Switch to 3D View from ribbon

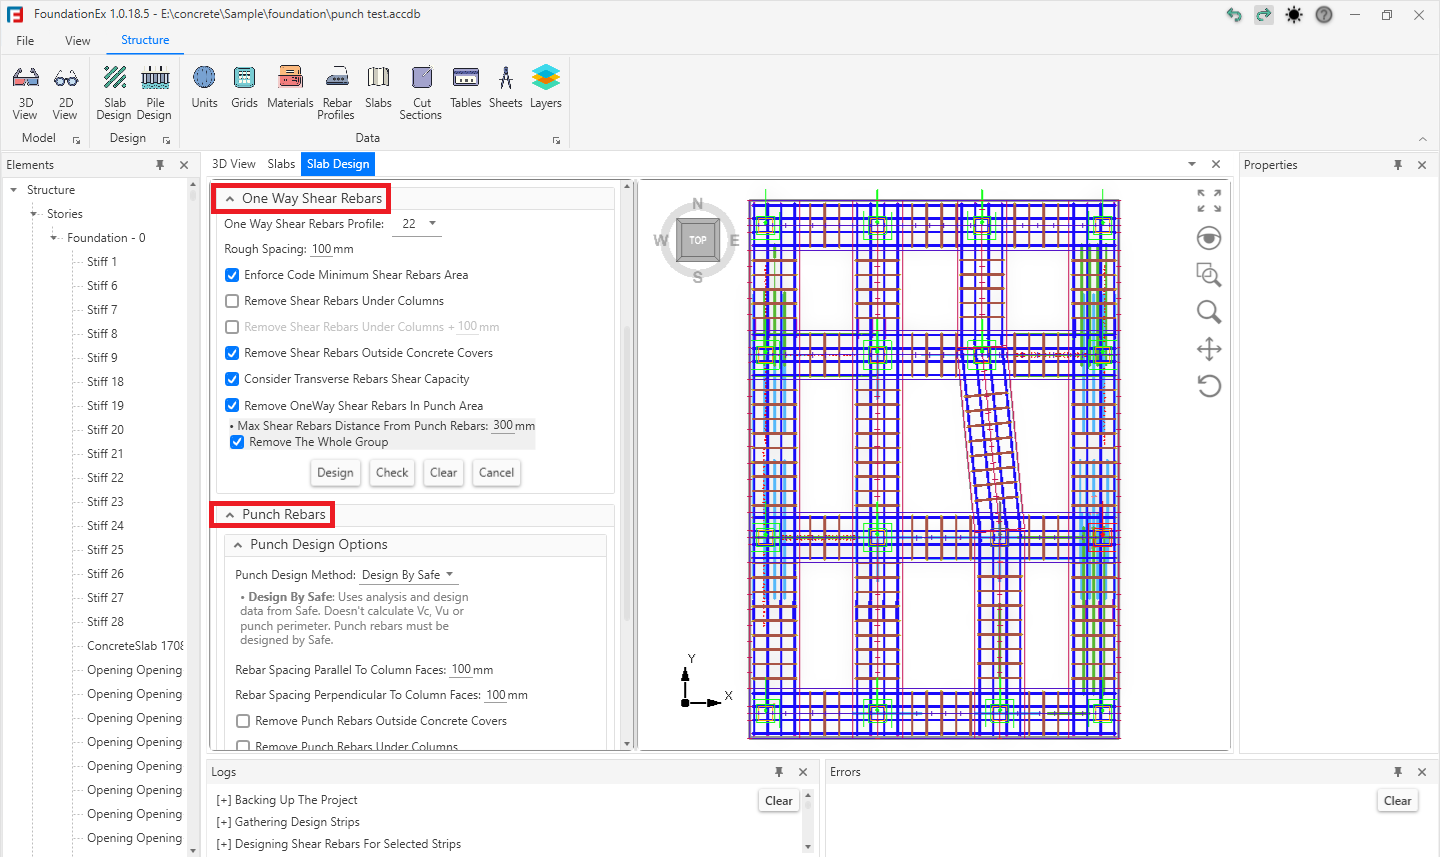26,93
